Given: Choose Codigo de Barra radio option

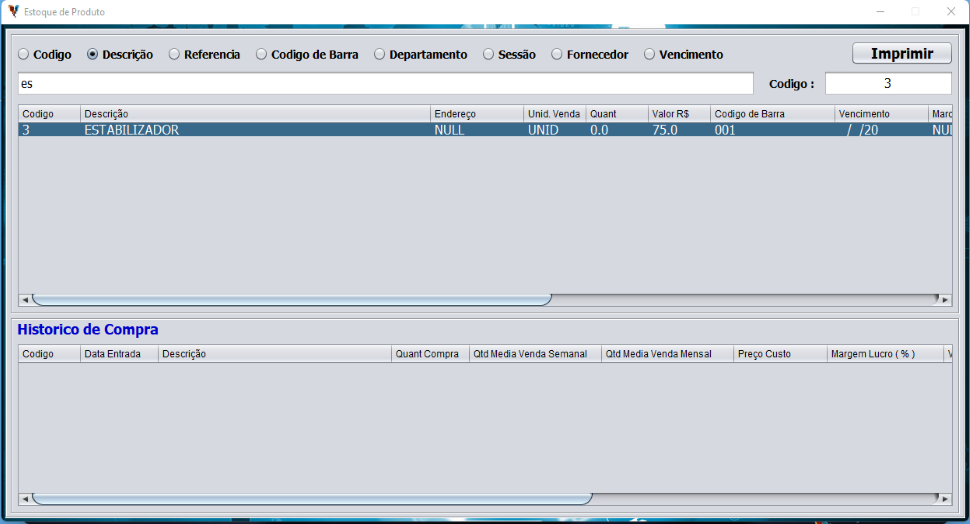Looking at the screenshot, I should coord(262,55).
